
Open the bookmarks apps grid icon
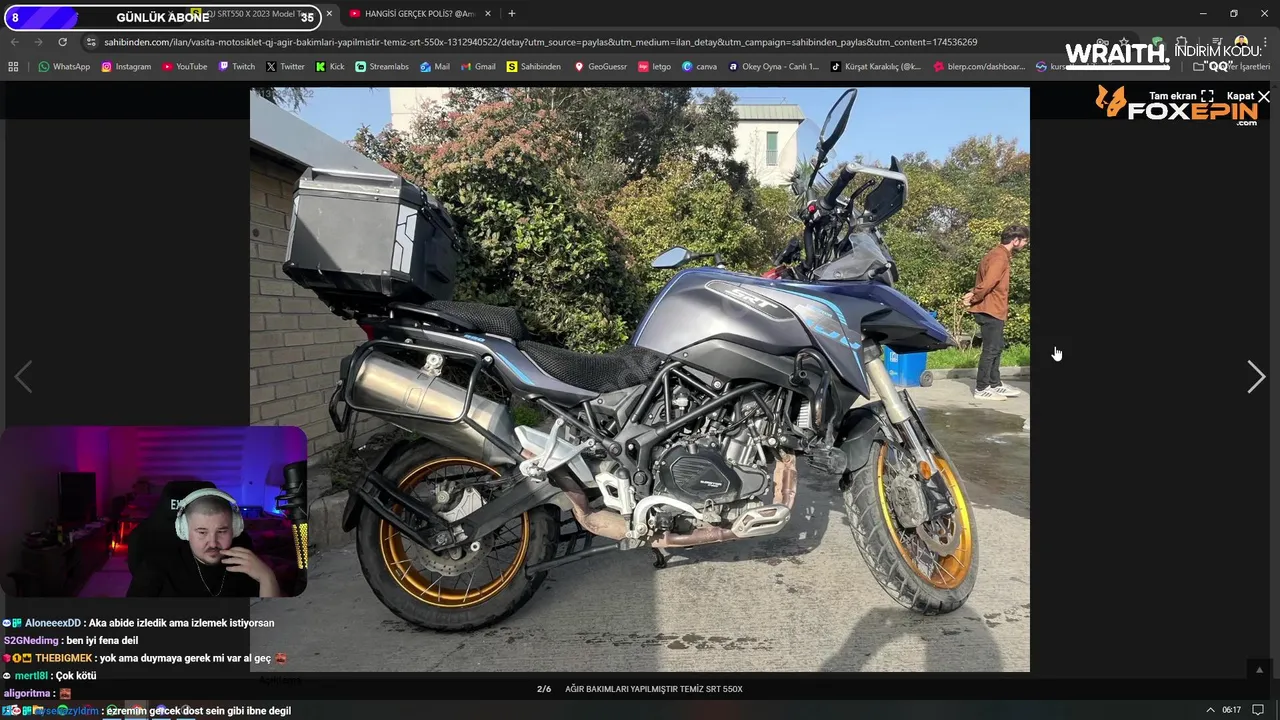pos(13,66)
